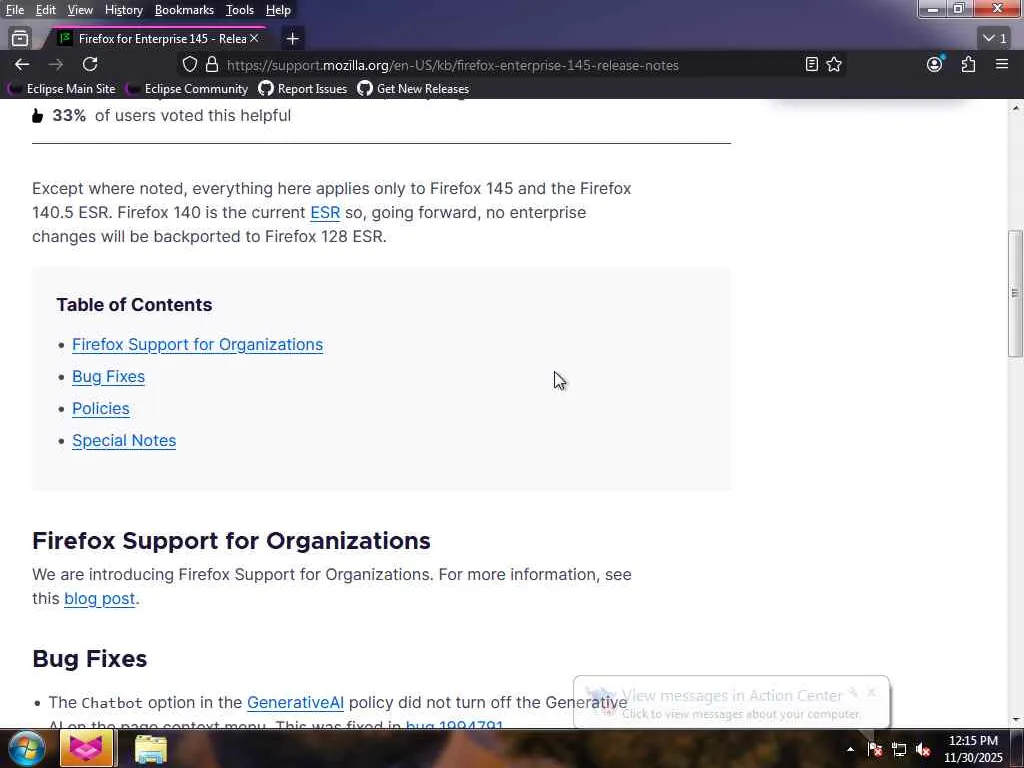
Task: Open the Bookmarks menu
Action: click(184, 10)
